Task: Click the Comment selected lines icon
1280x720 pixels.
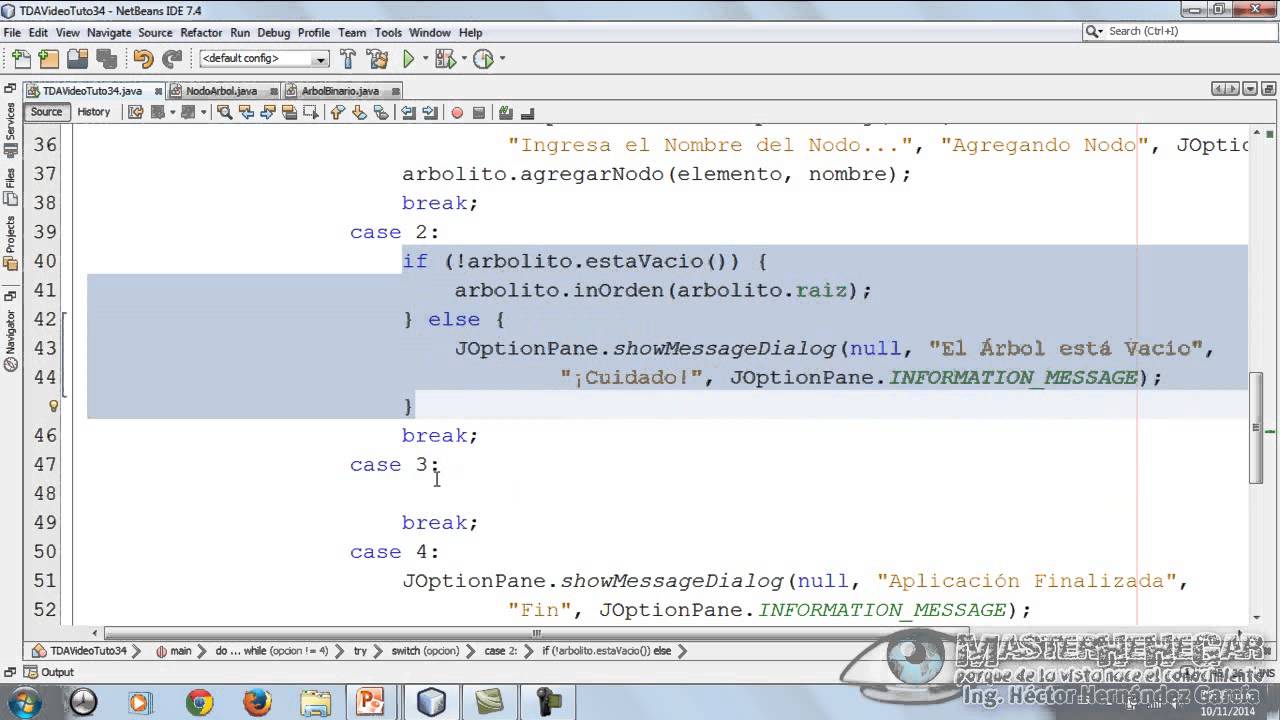Action: coord(506,112)
